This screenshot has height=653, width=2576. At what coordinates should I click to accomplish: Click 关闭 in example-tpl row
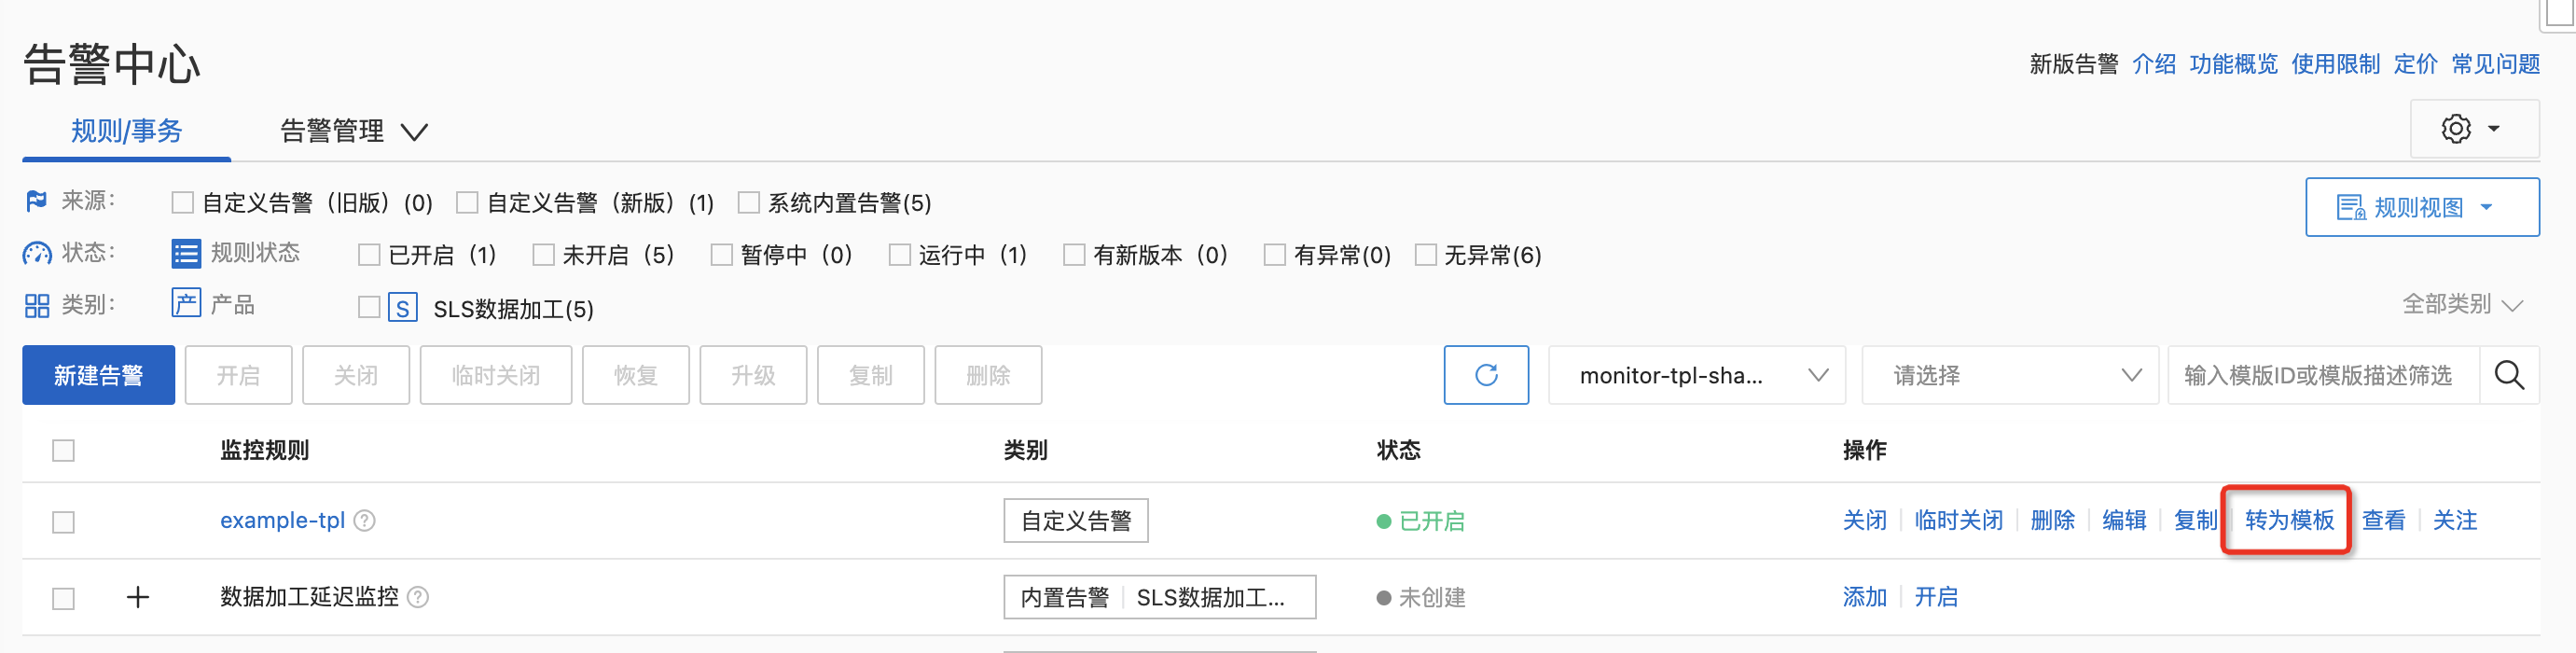point(1864,520)
